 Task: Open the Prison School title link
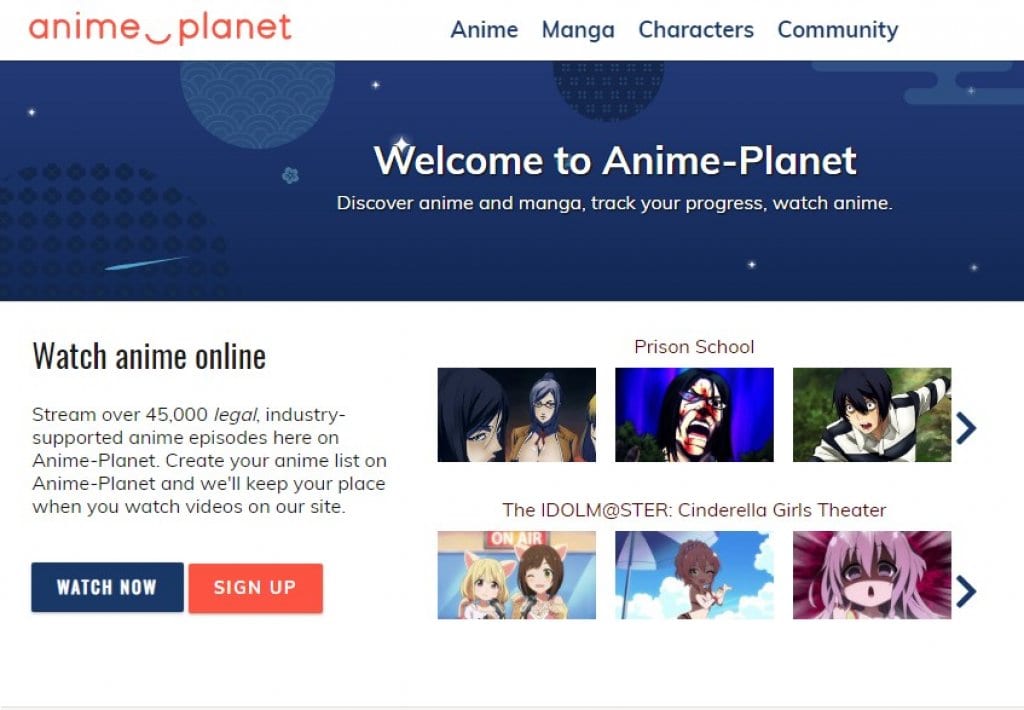point(694,347)
